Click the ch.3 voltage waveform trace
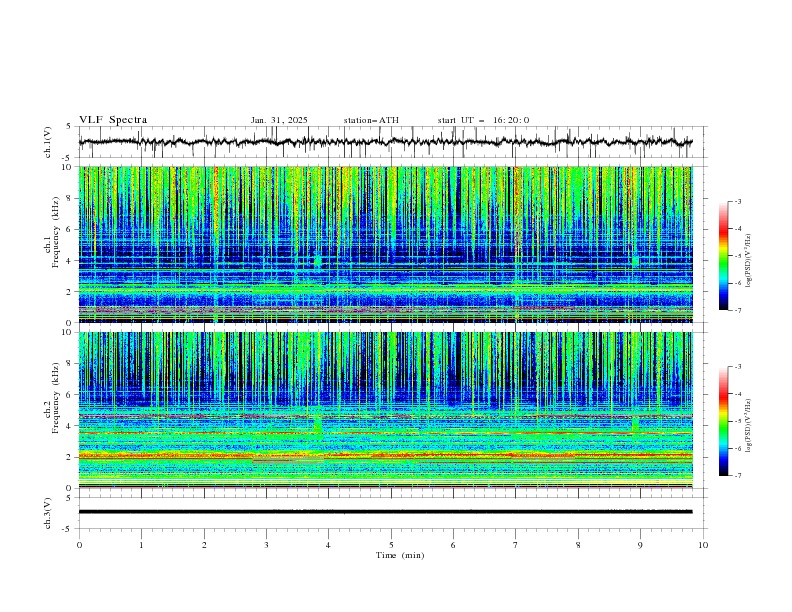This screenshot has width=792, height=612. (x=385, y=512)
